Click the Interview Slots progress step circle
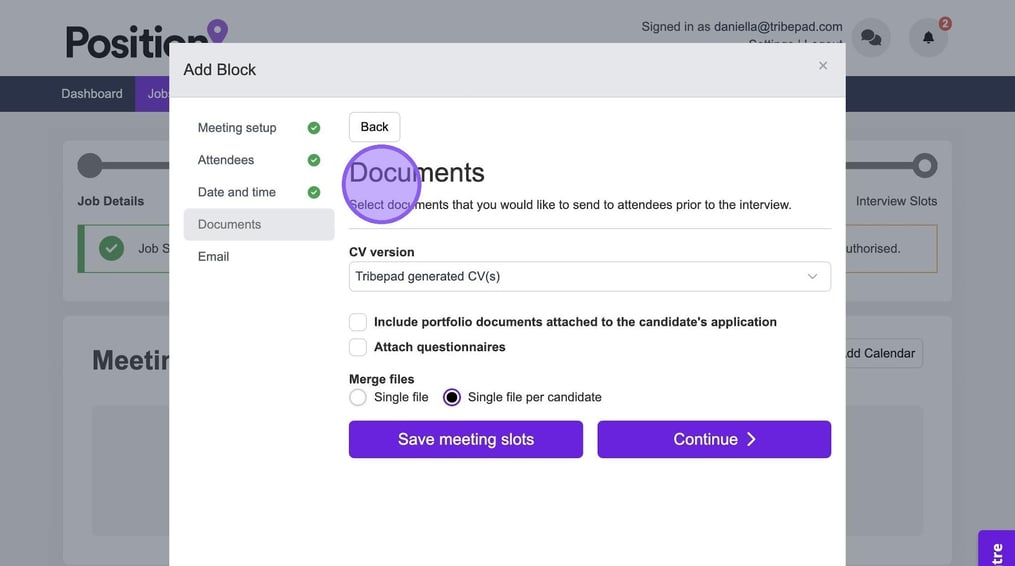Image resolution: width=1015 pixels, height=566 pixels. [925, 165]
